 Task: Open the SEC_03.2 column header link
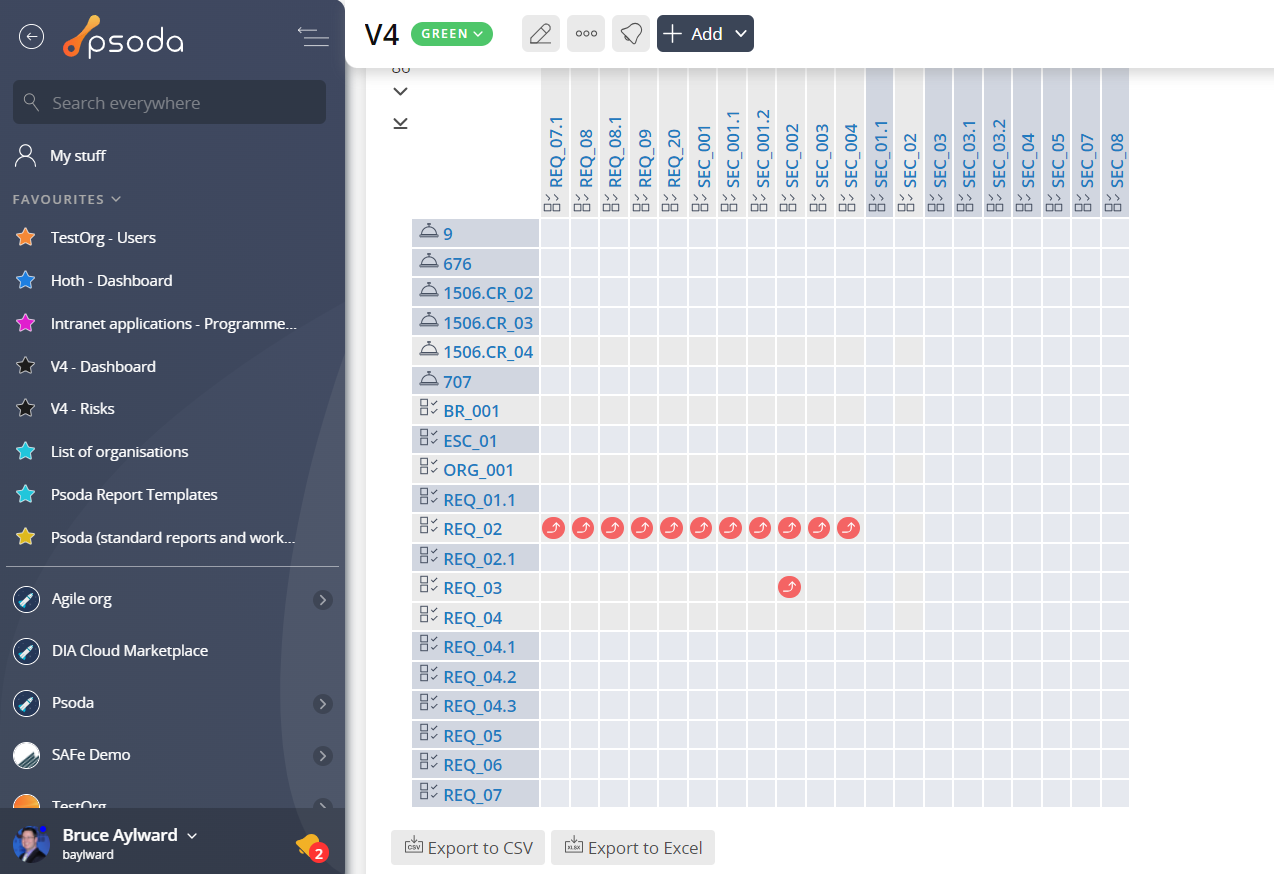[x=999, y=153]
